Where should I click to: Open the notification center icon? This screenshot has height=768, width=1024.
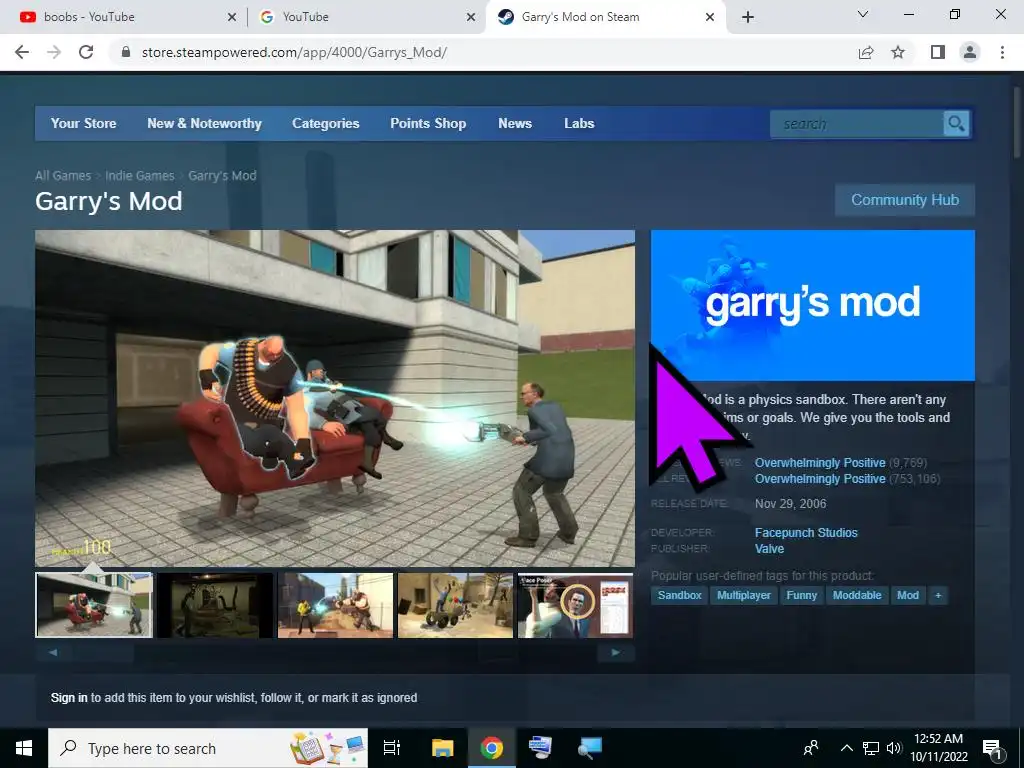pos(992,748)
